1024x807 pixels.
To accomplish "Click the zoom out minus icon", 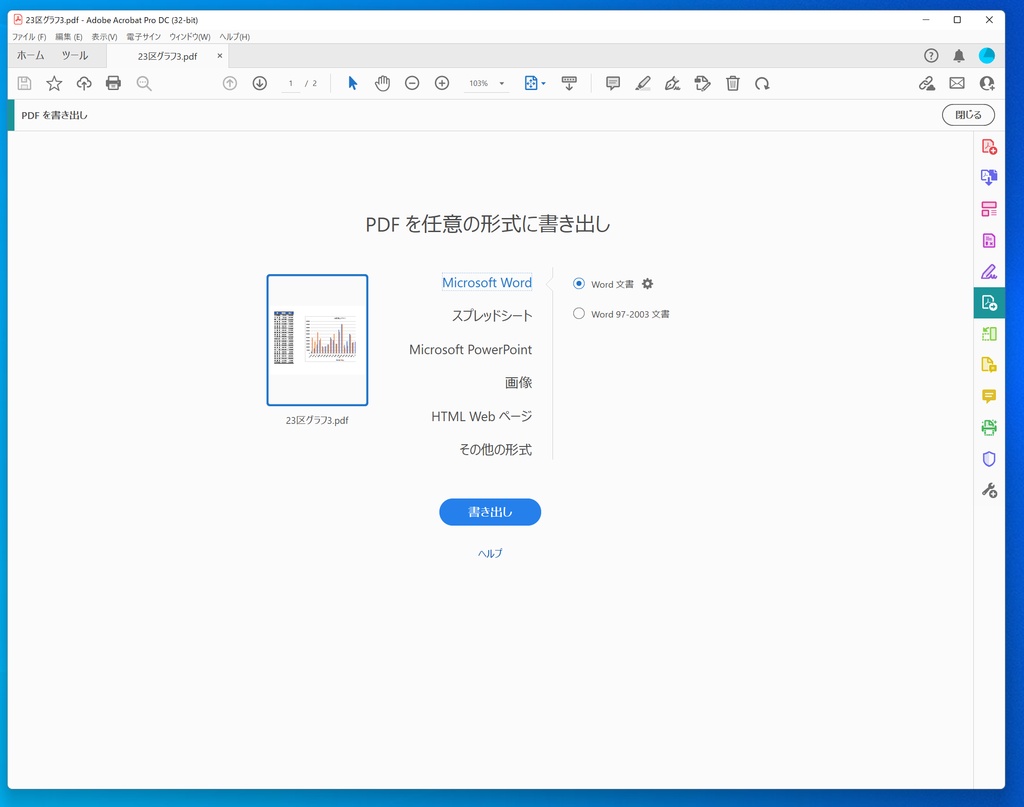I will pos(412,84).
